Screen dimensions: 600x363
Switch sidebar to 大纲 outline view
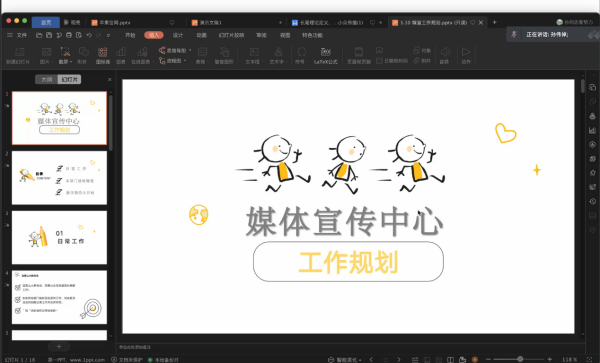pos(46,79)
